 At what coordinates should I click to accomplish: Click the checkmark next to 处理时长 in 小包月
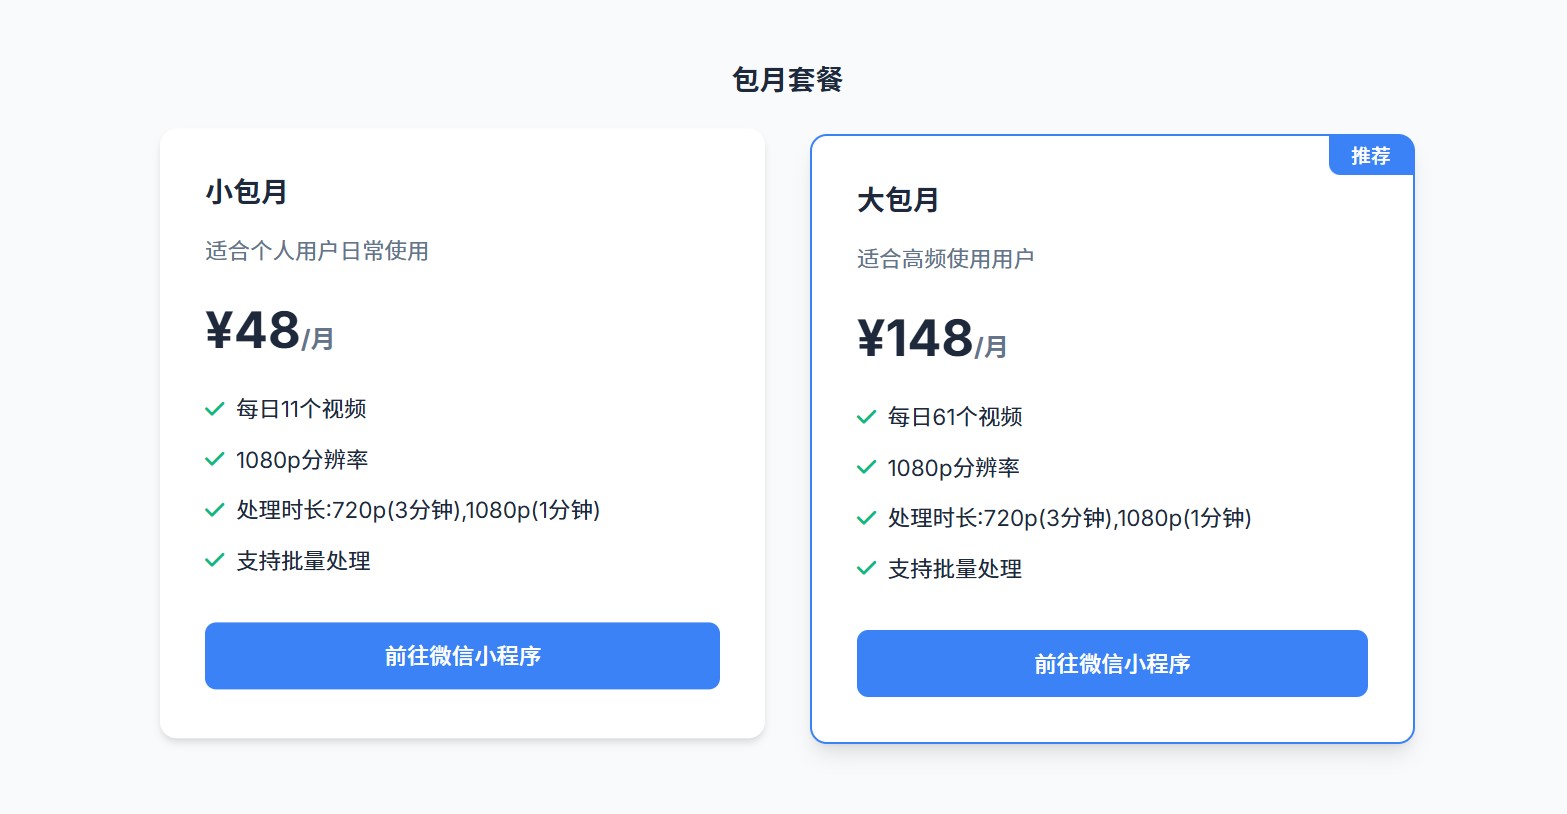[213, 510]
